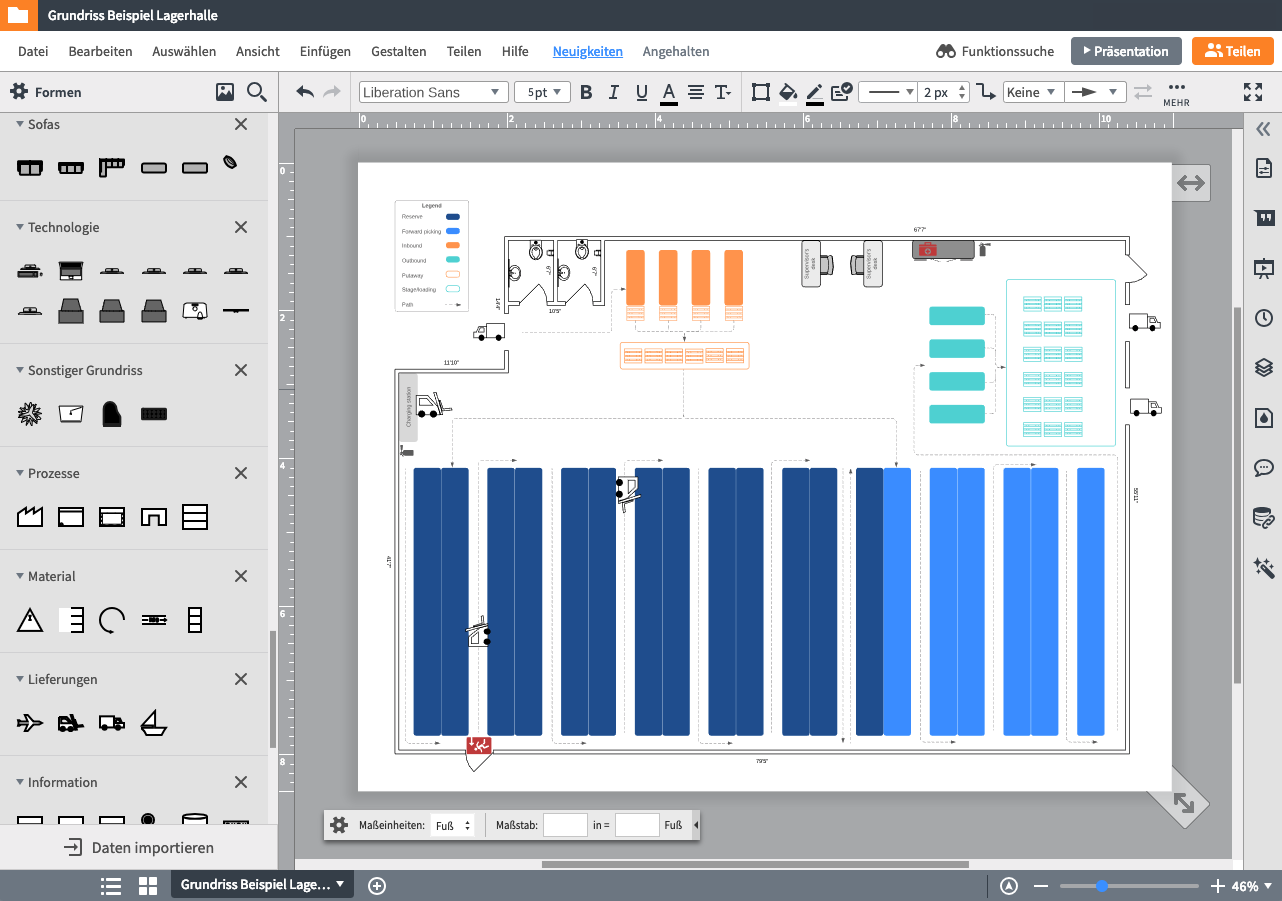Click the first Maßstab input field
This screenshot has height=901, width=1282.
565,825
